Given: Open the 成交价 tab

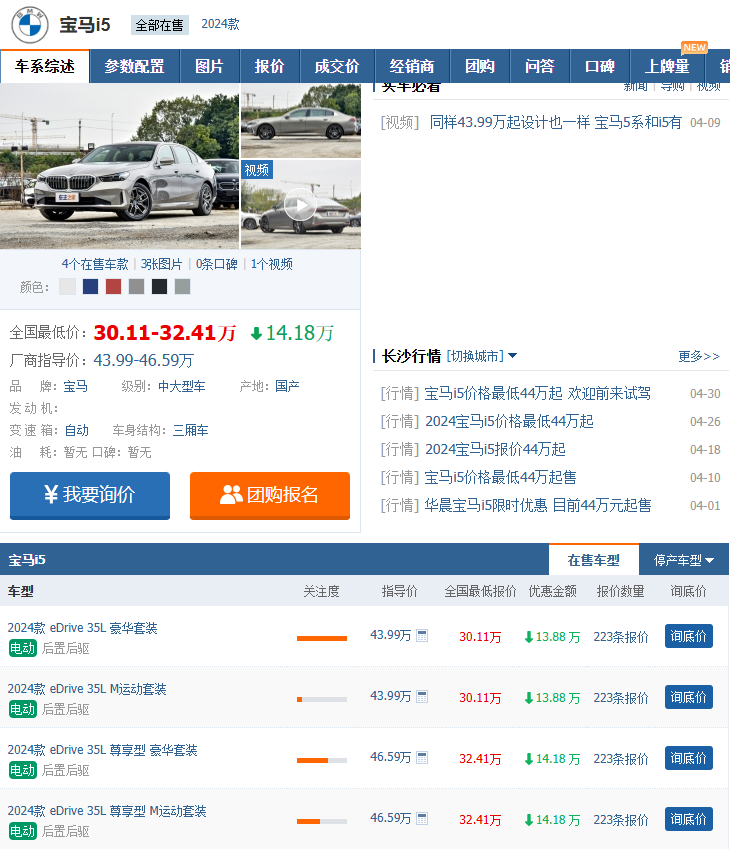Looking at the screenshot, I should click(x=337, y=66).
